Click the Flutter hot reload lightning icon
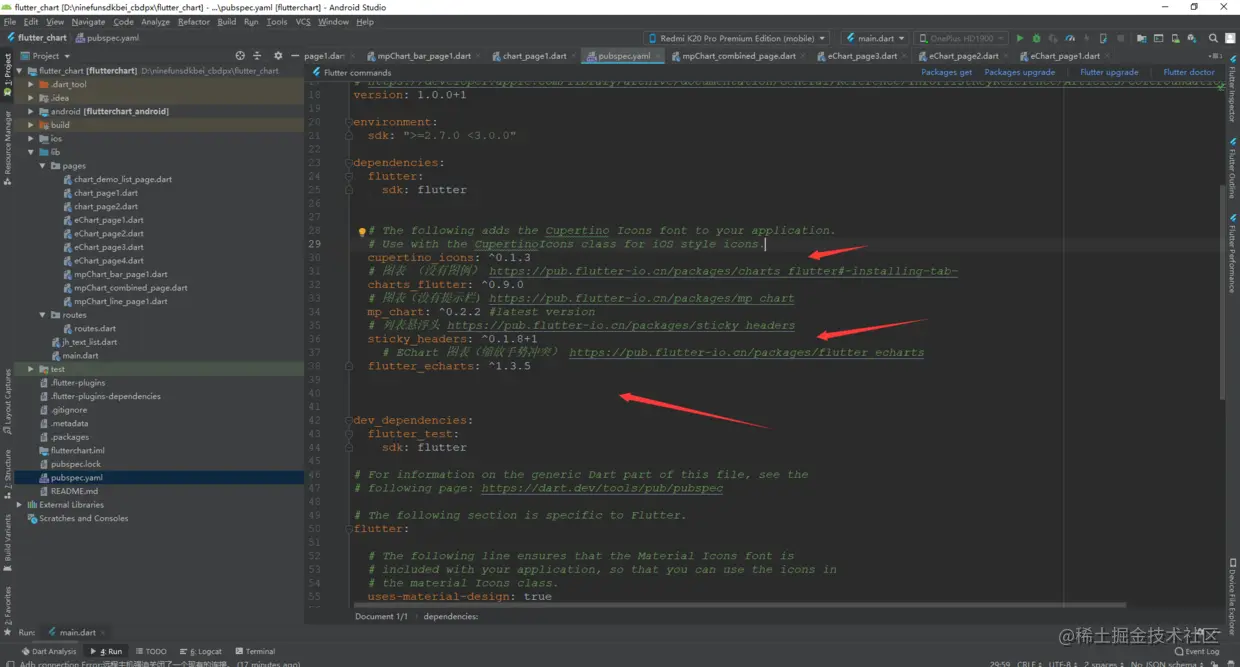Screen dimensions: 1240x667 (x=1087, y=38)
